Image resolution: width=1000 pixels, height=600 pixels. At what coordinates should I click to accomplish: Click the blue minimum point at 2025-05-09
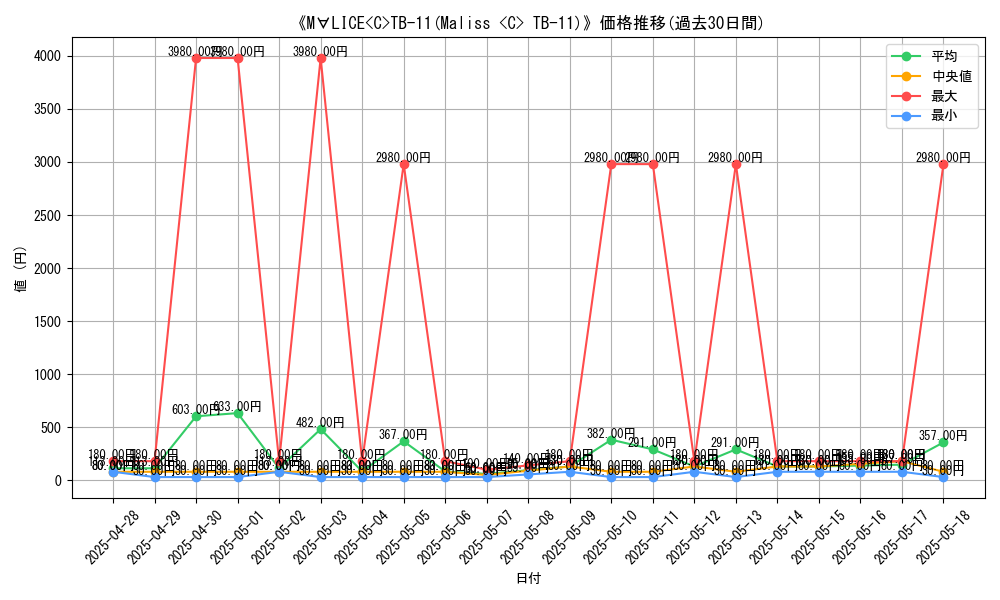coord(570,472)
